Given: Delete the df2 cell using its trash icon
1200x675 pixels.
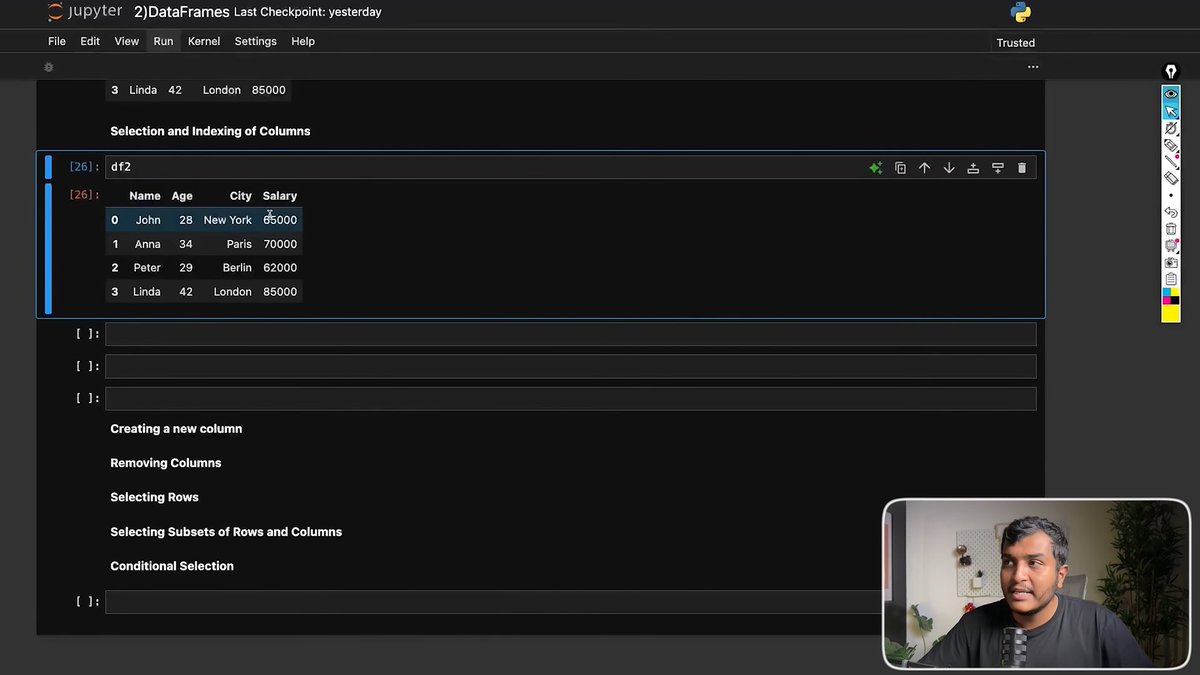Looking at the screenshot, I should [x=1021, y=168].
